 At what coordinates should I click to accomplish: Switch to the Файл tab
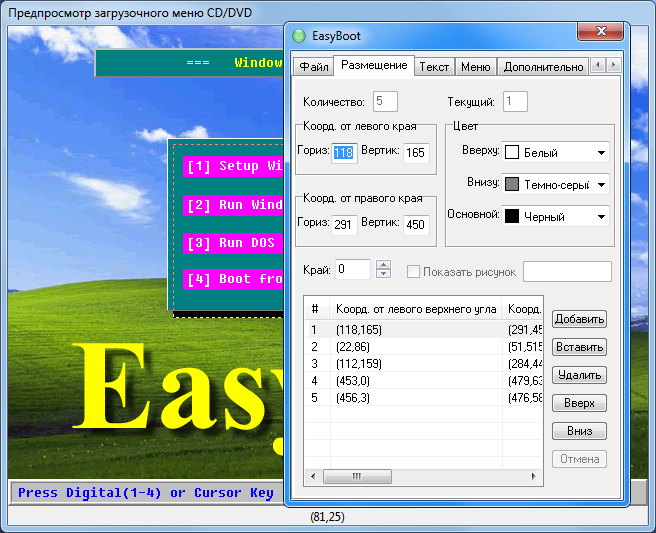[313, 67]
